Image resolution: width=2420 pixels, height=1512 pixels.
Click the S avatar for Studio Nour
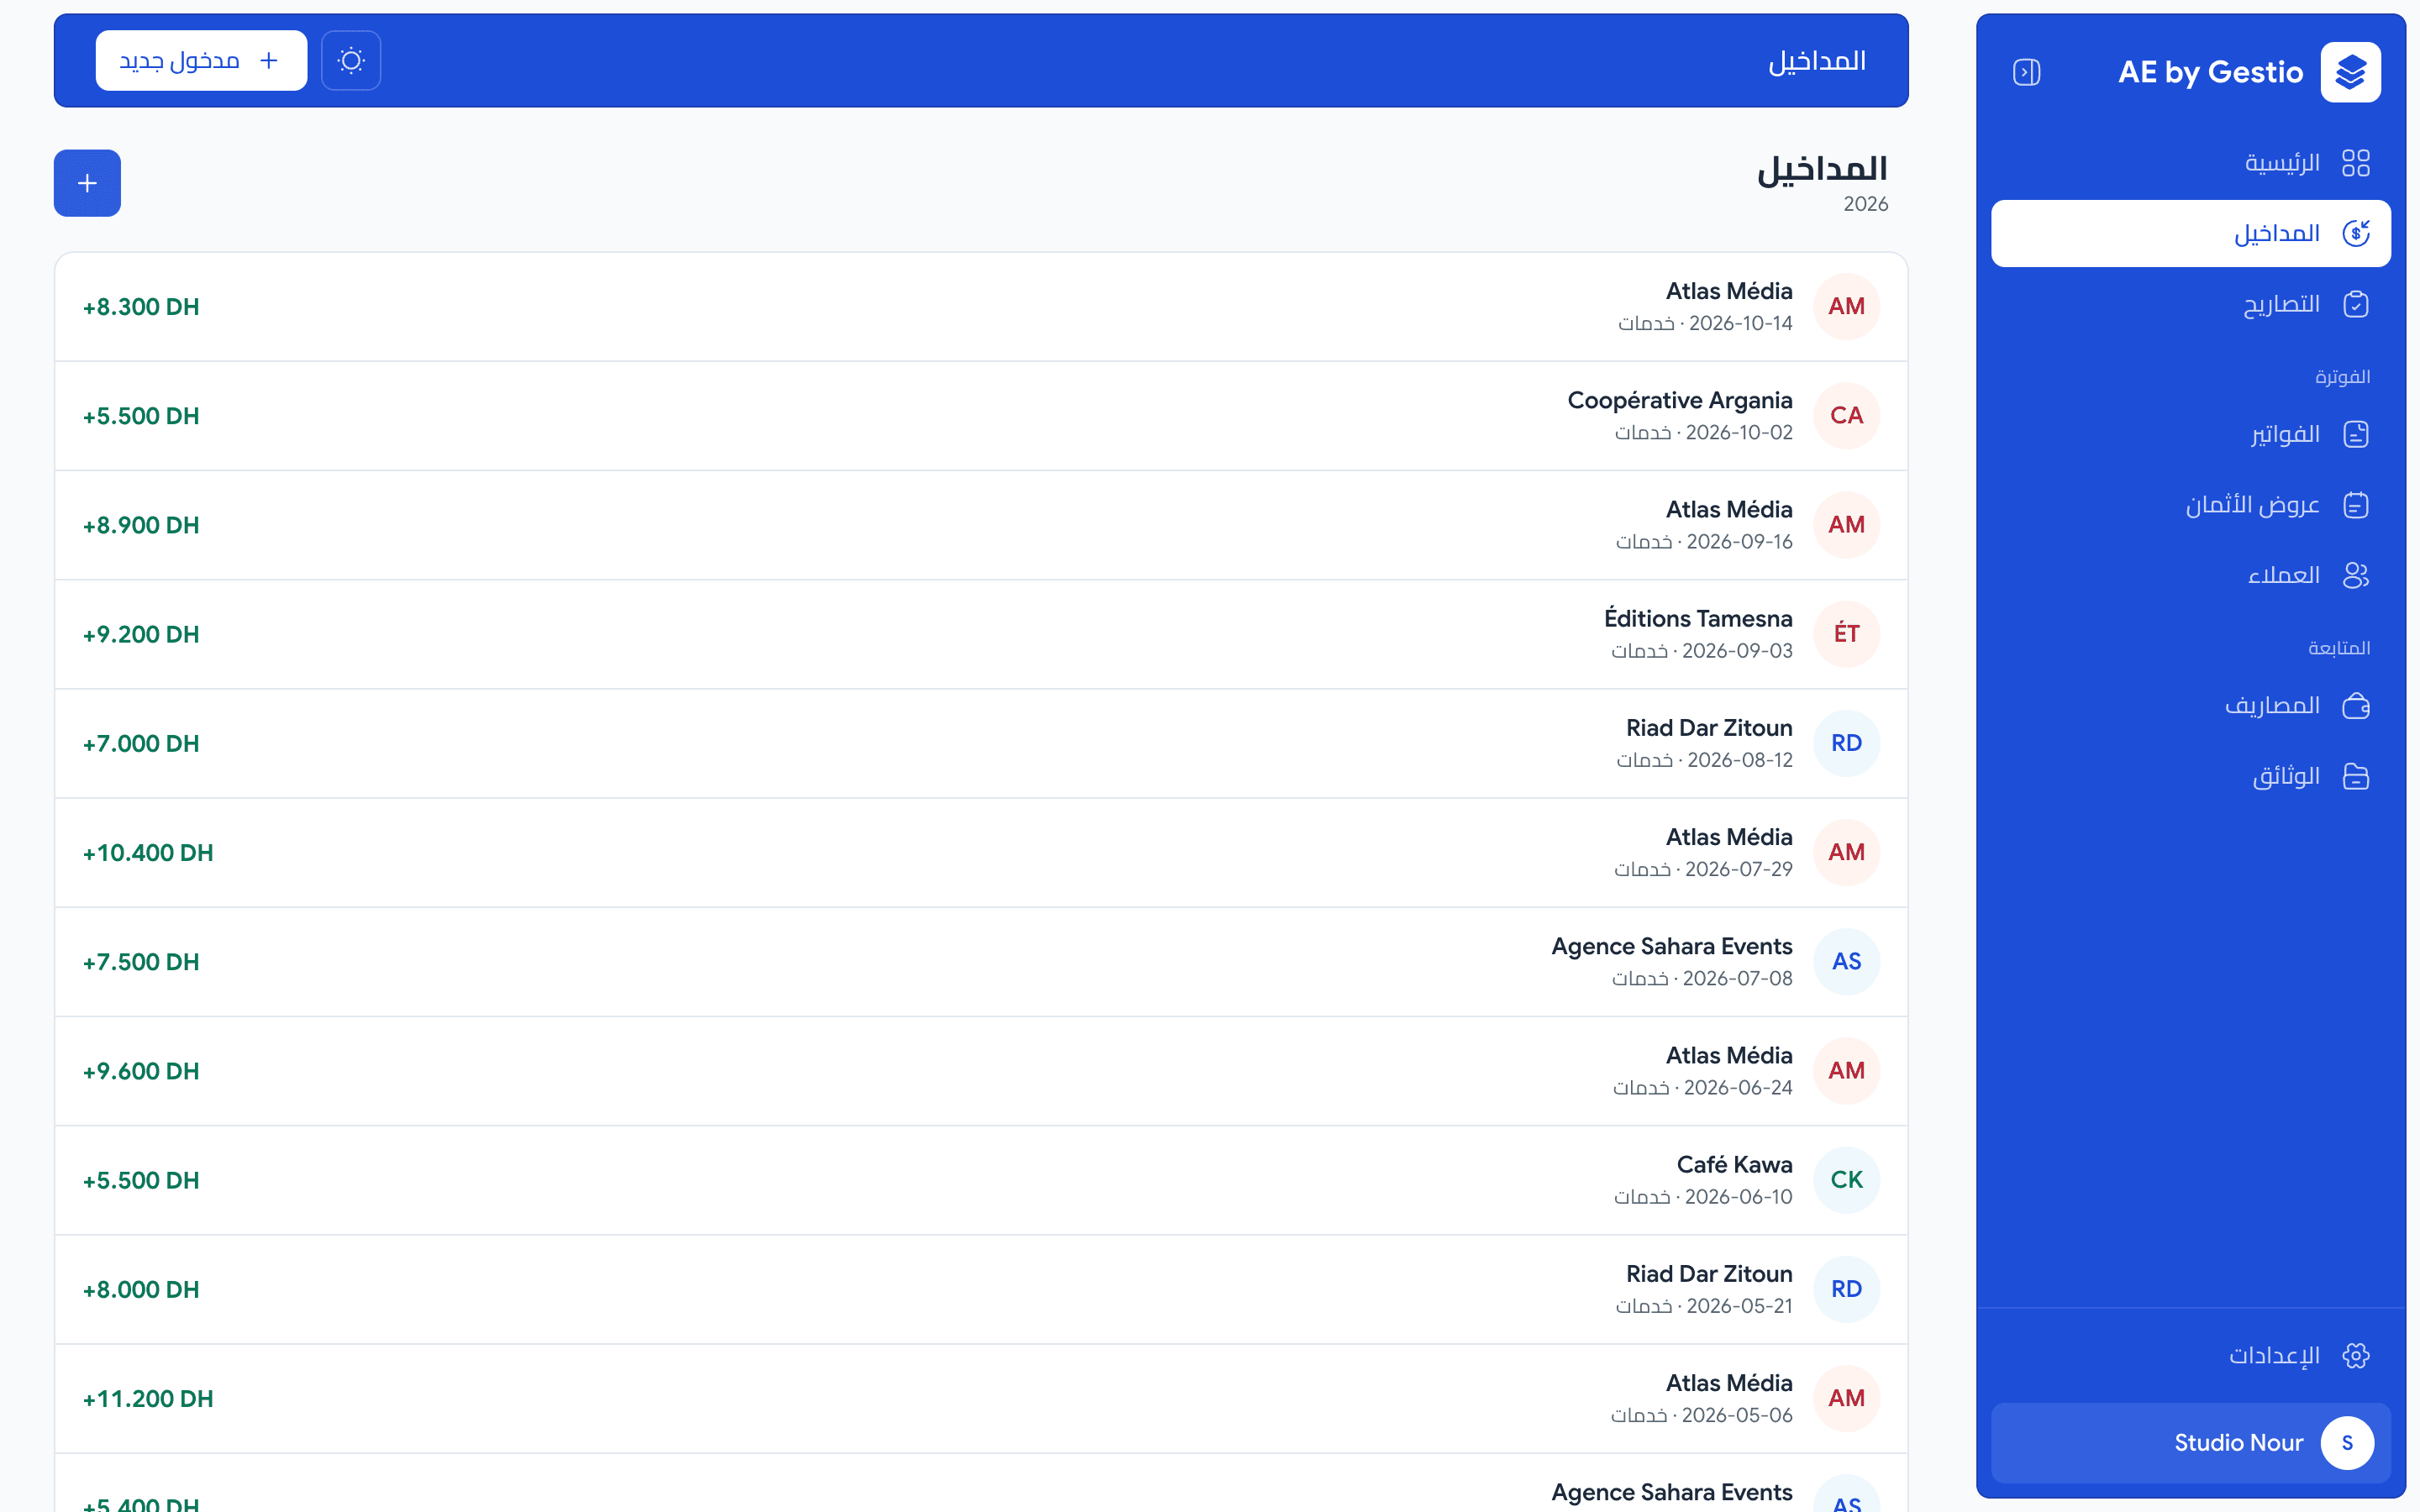2347,1443
